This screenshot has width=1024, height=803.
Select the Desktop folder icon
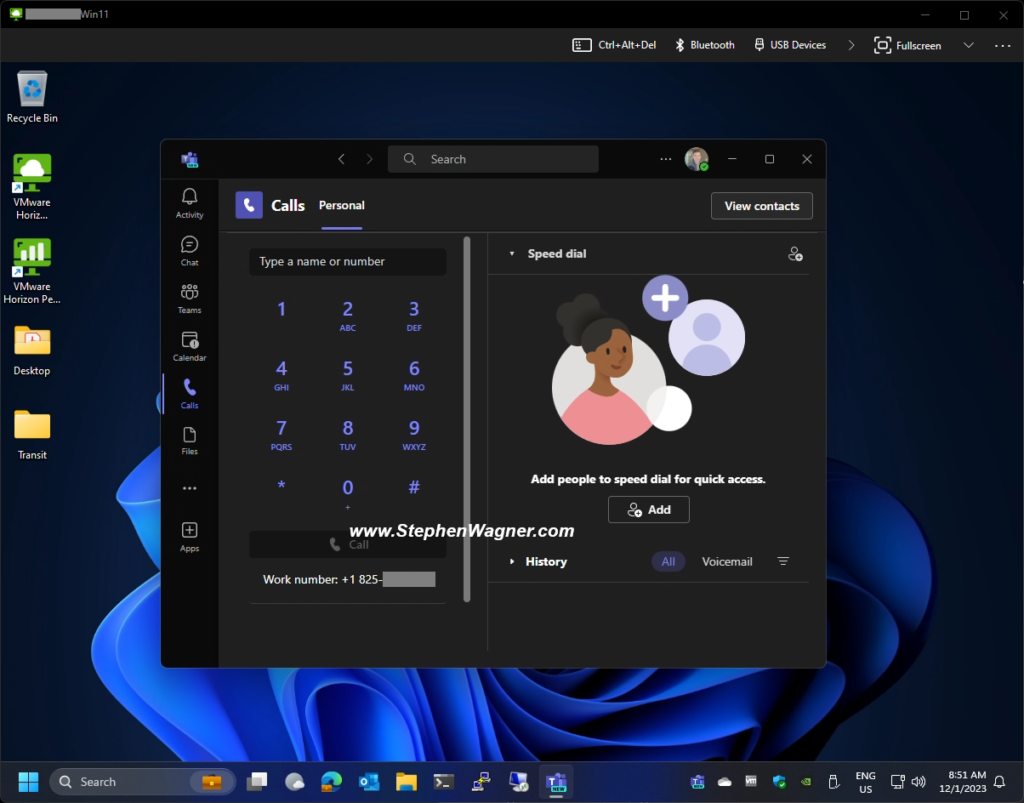32,351
